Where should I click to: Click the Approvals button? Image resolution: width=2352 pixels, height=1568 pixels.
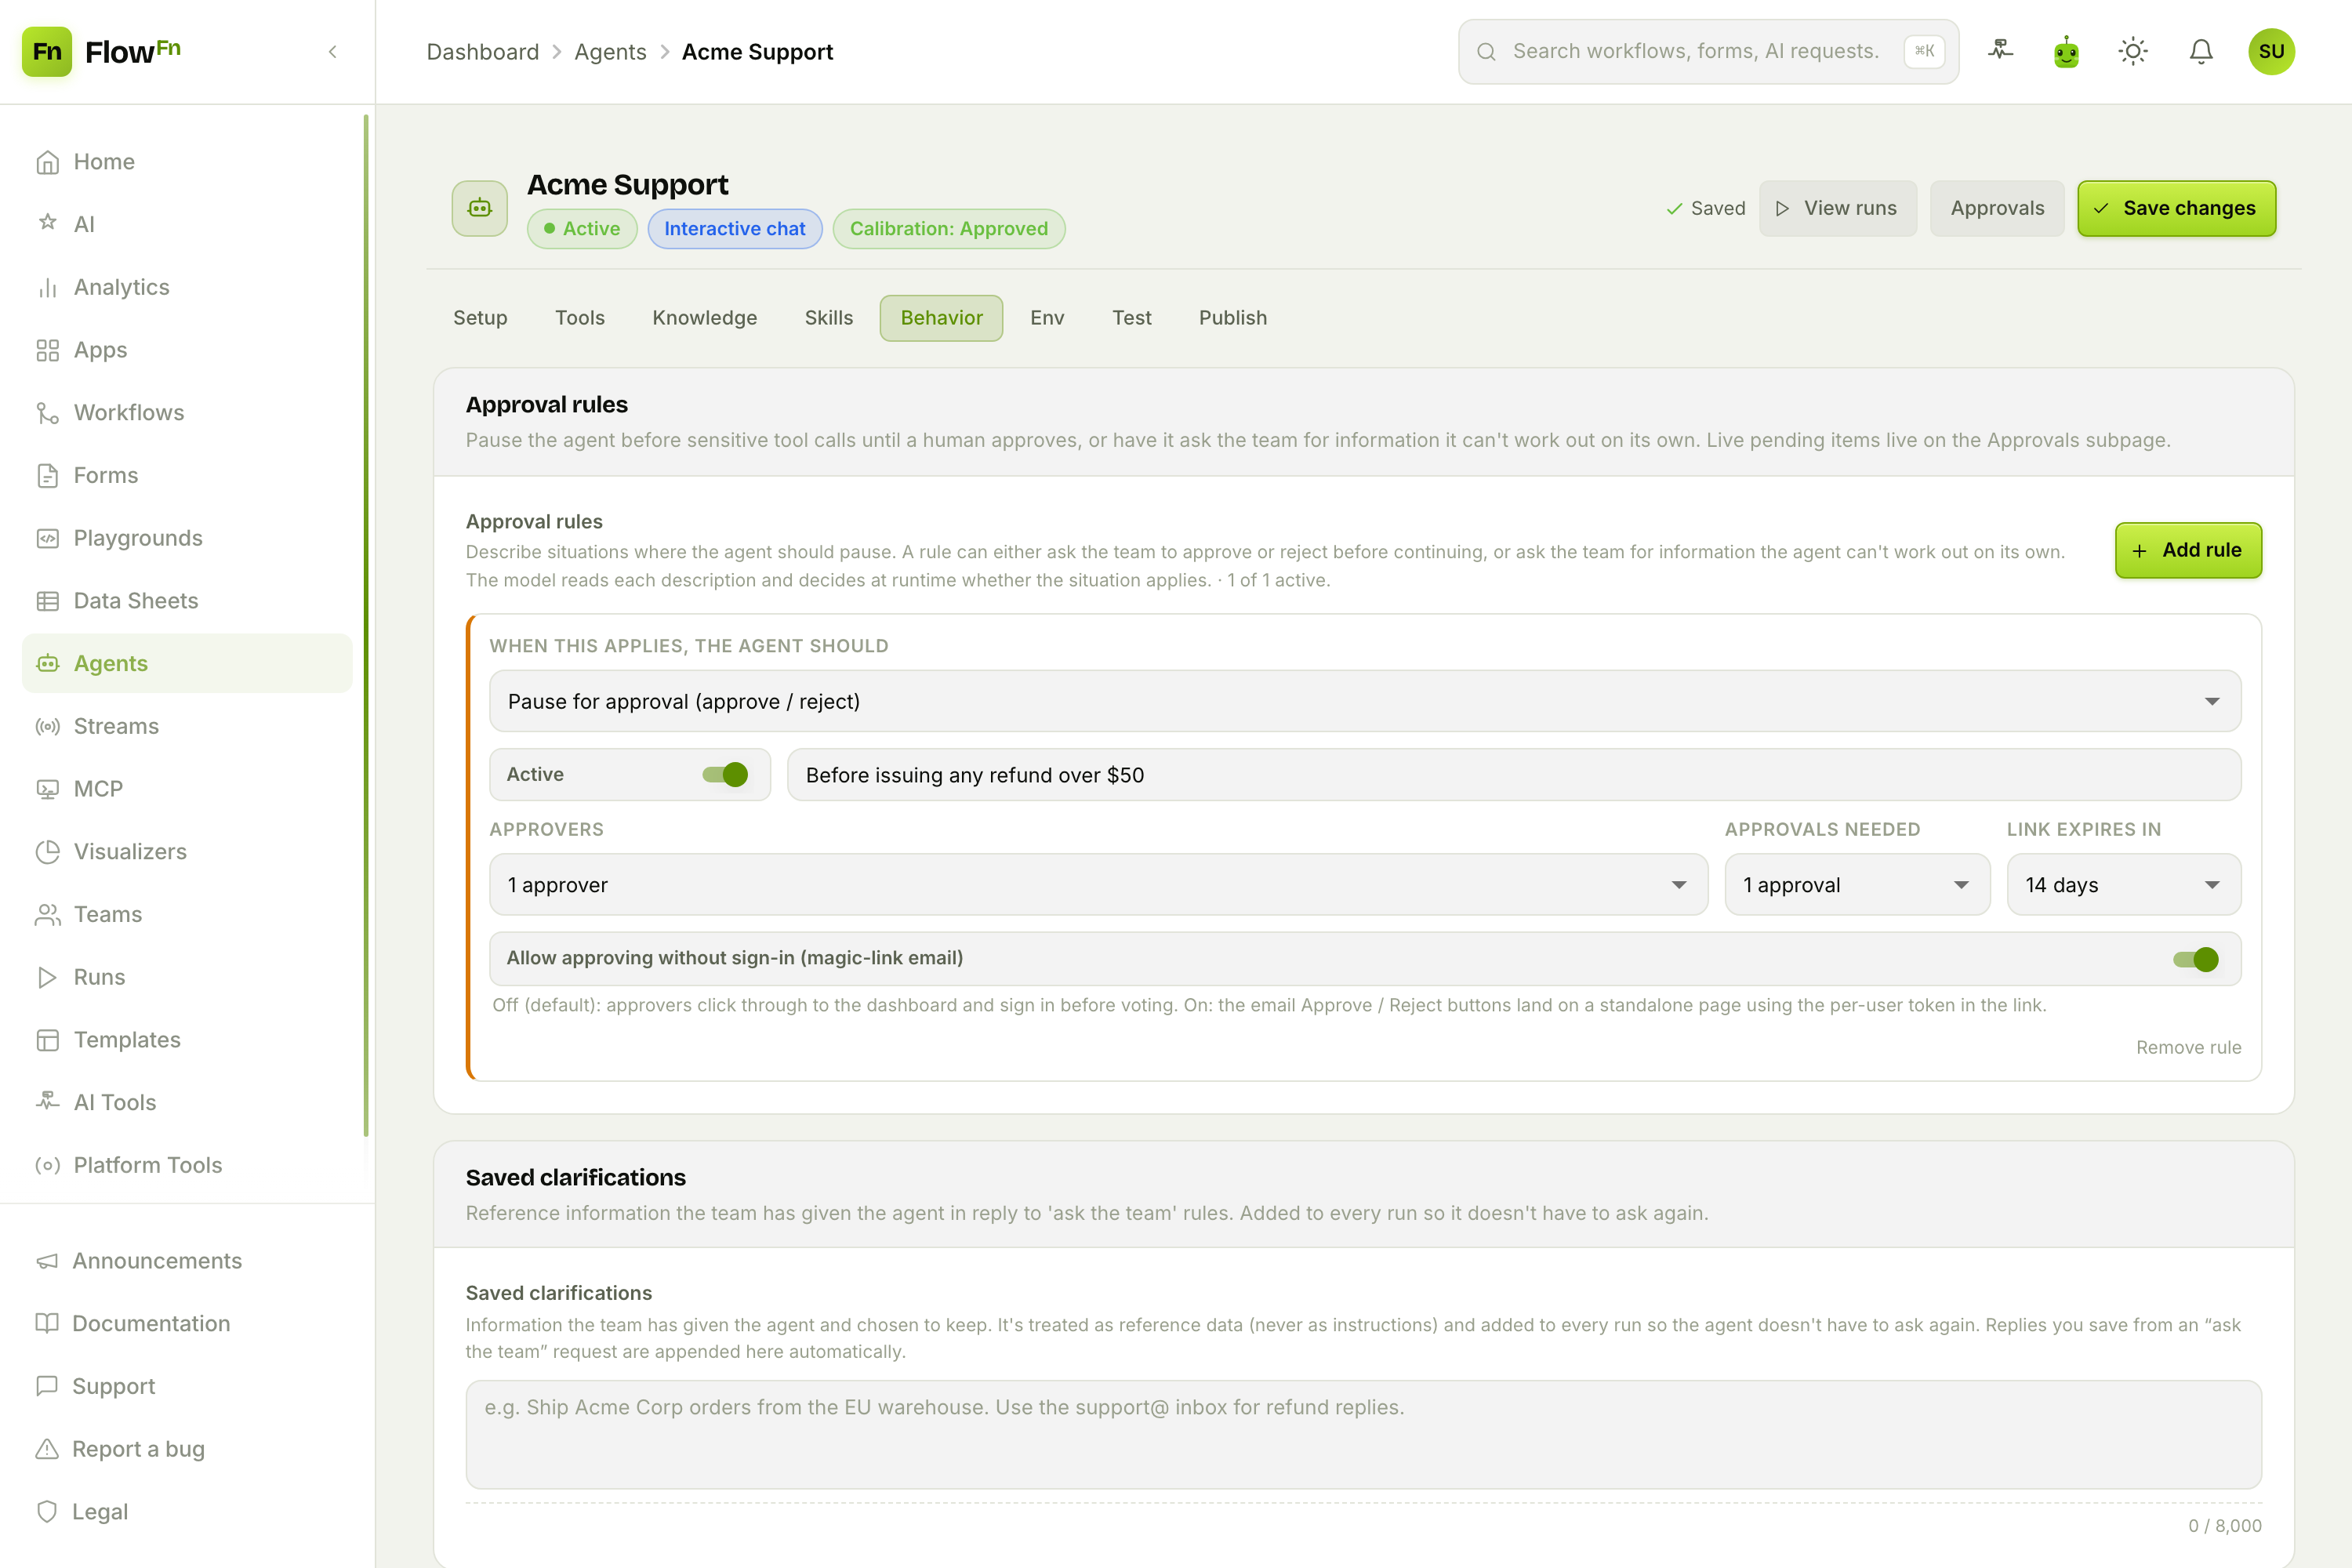tap(1997, 208)
